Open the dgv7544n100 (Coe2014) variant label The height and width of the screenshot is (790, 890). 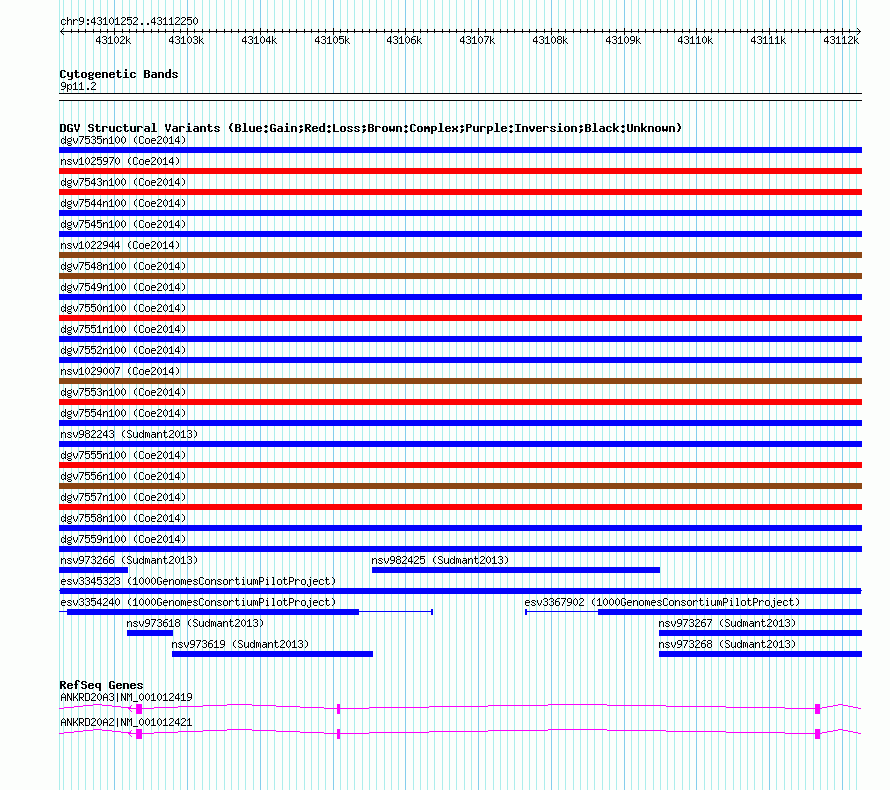(x=123, y=203)
